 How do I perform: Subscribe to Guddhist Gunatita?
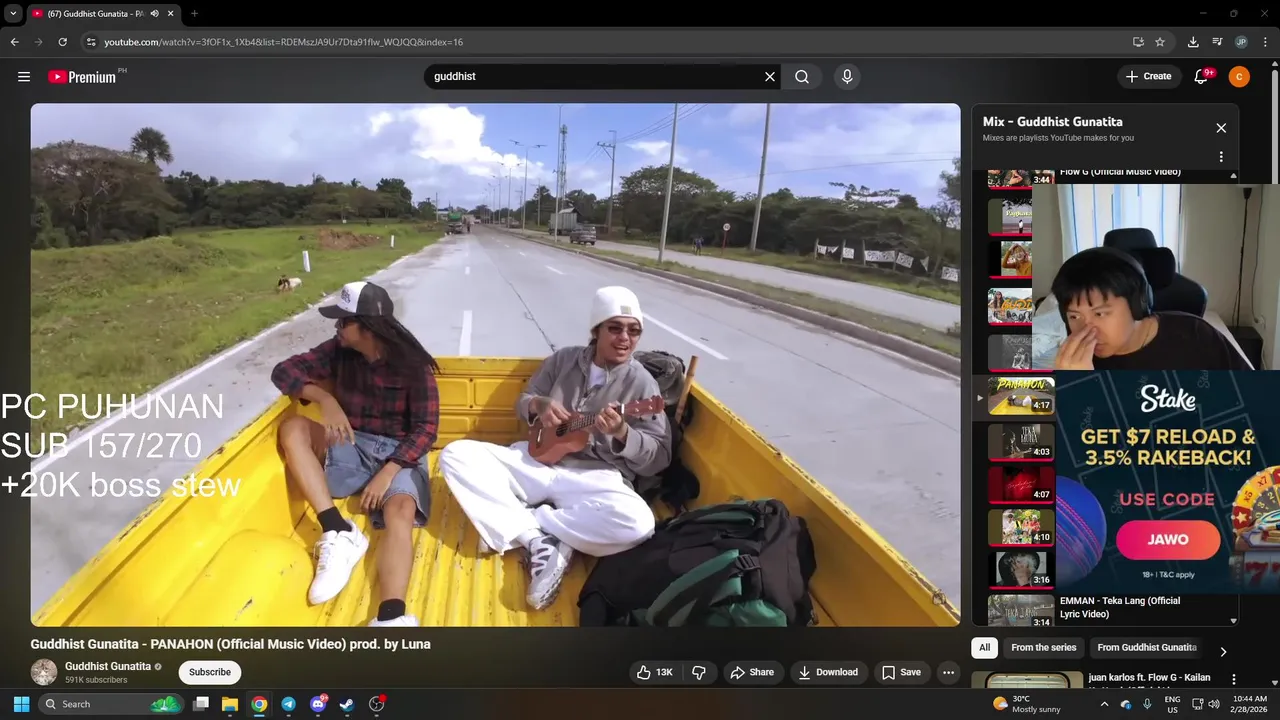point(210,672)
